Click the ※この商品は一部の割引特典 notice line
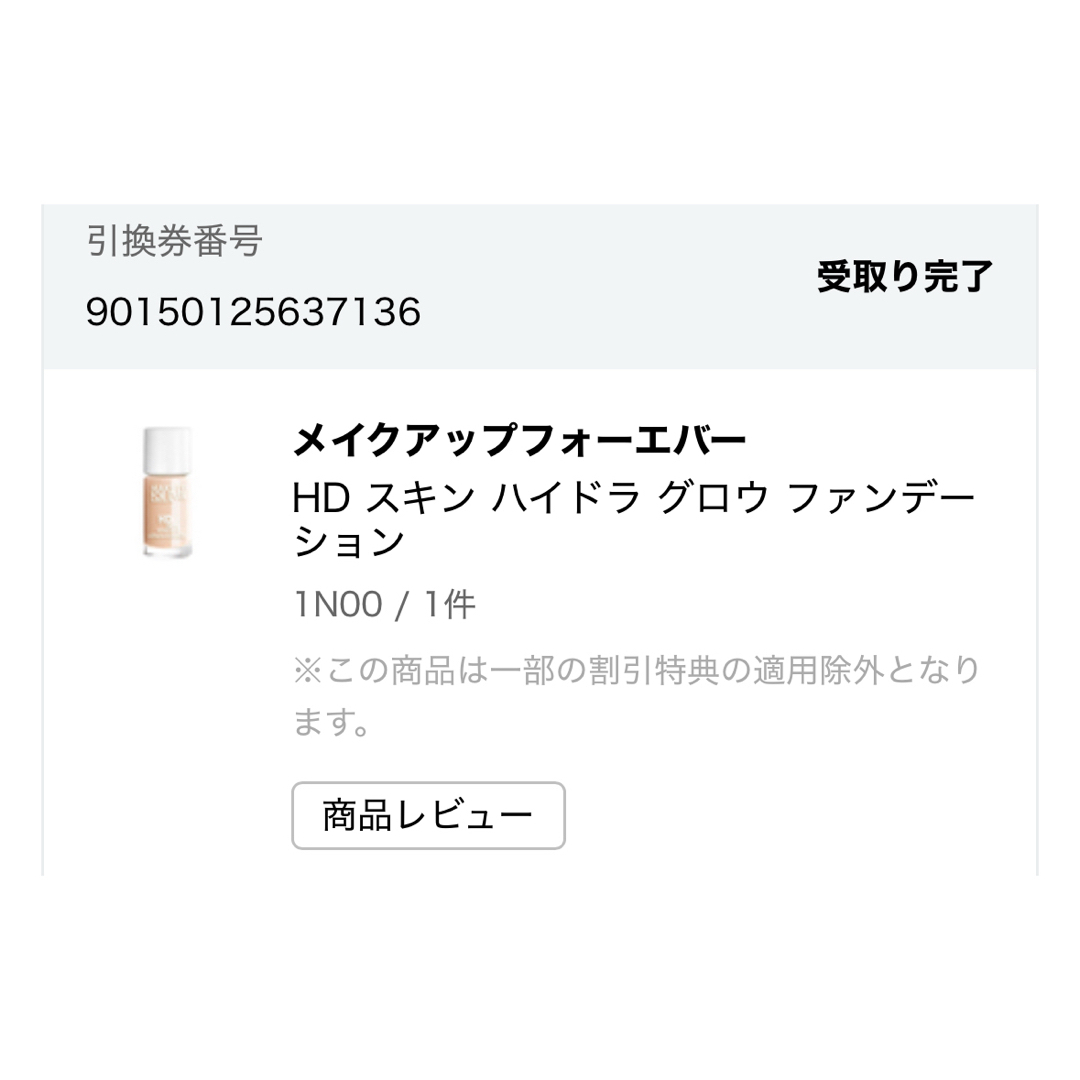 (636, 670)
